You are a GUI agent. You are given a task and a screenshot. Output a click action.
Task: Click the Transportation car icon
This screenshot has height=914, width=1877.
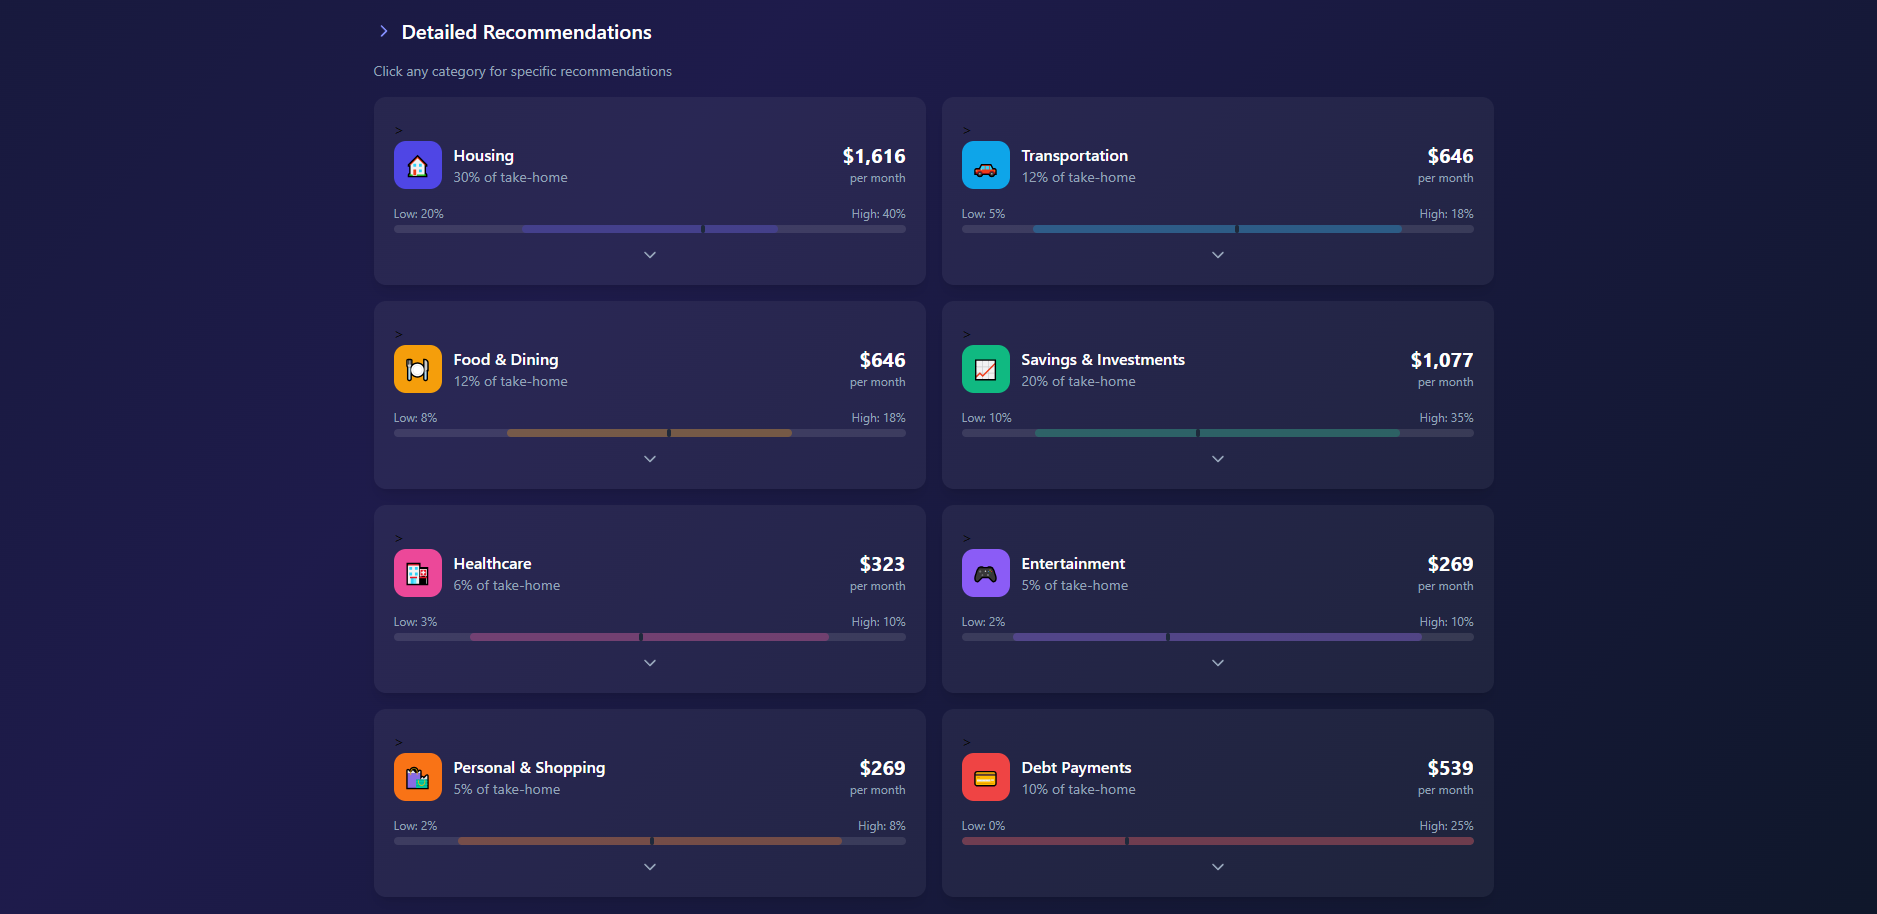pos(985,164)
